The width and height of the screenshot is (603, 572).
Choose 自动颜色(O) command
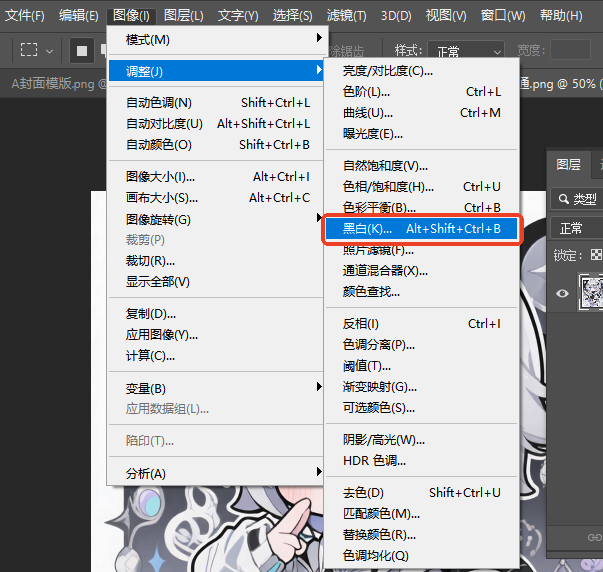pyautogui.click(x=215, y=145)
